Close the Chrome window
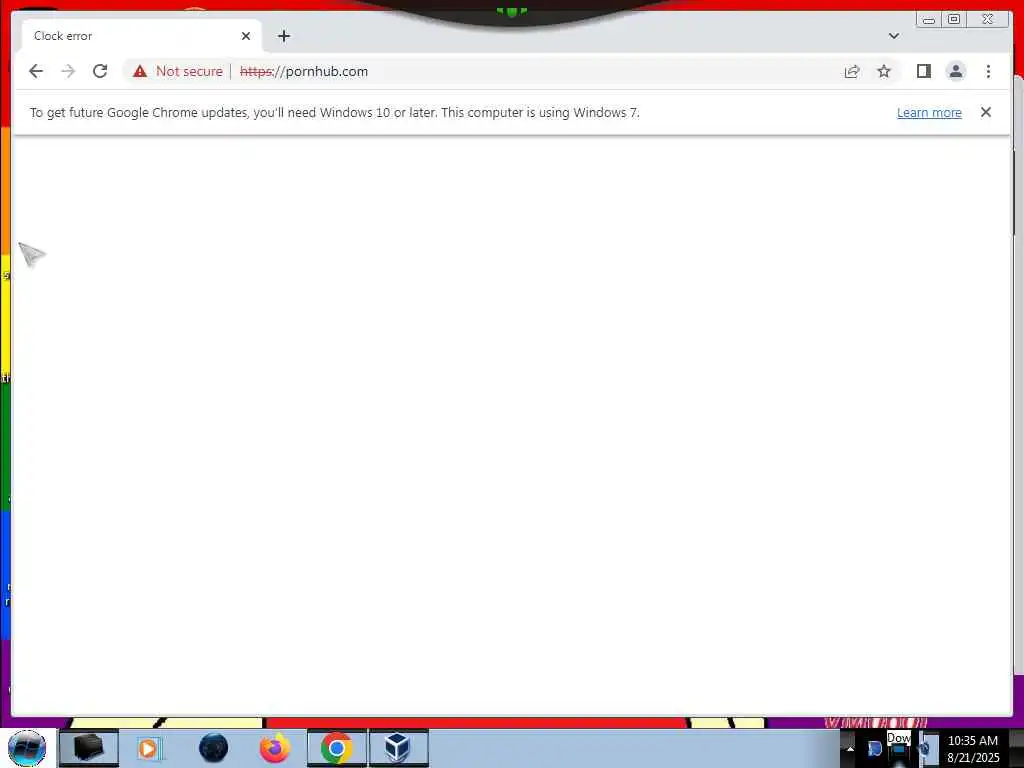 [988, 20]
